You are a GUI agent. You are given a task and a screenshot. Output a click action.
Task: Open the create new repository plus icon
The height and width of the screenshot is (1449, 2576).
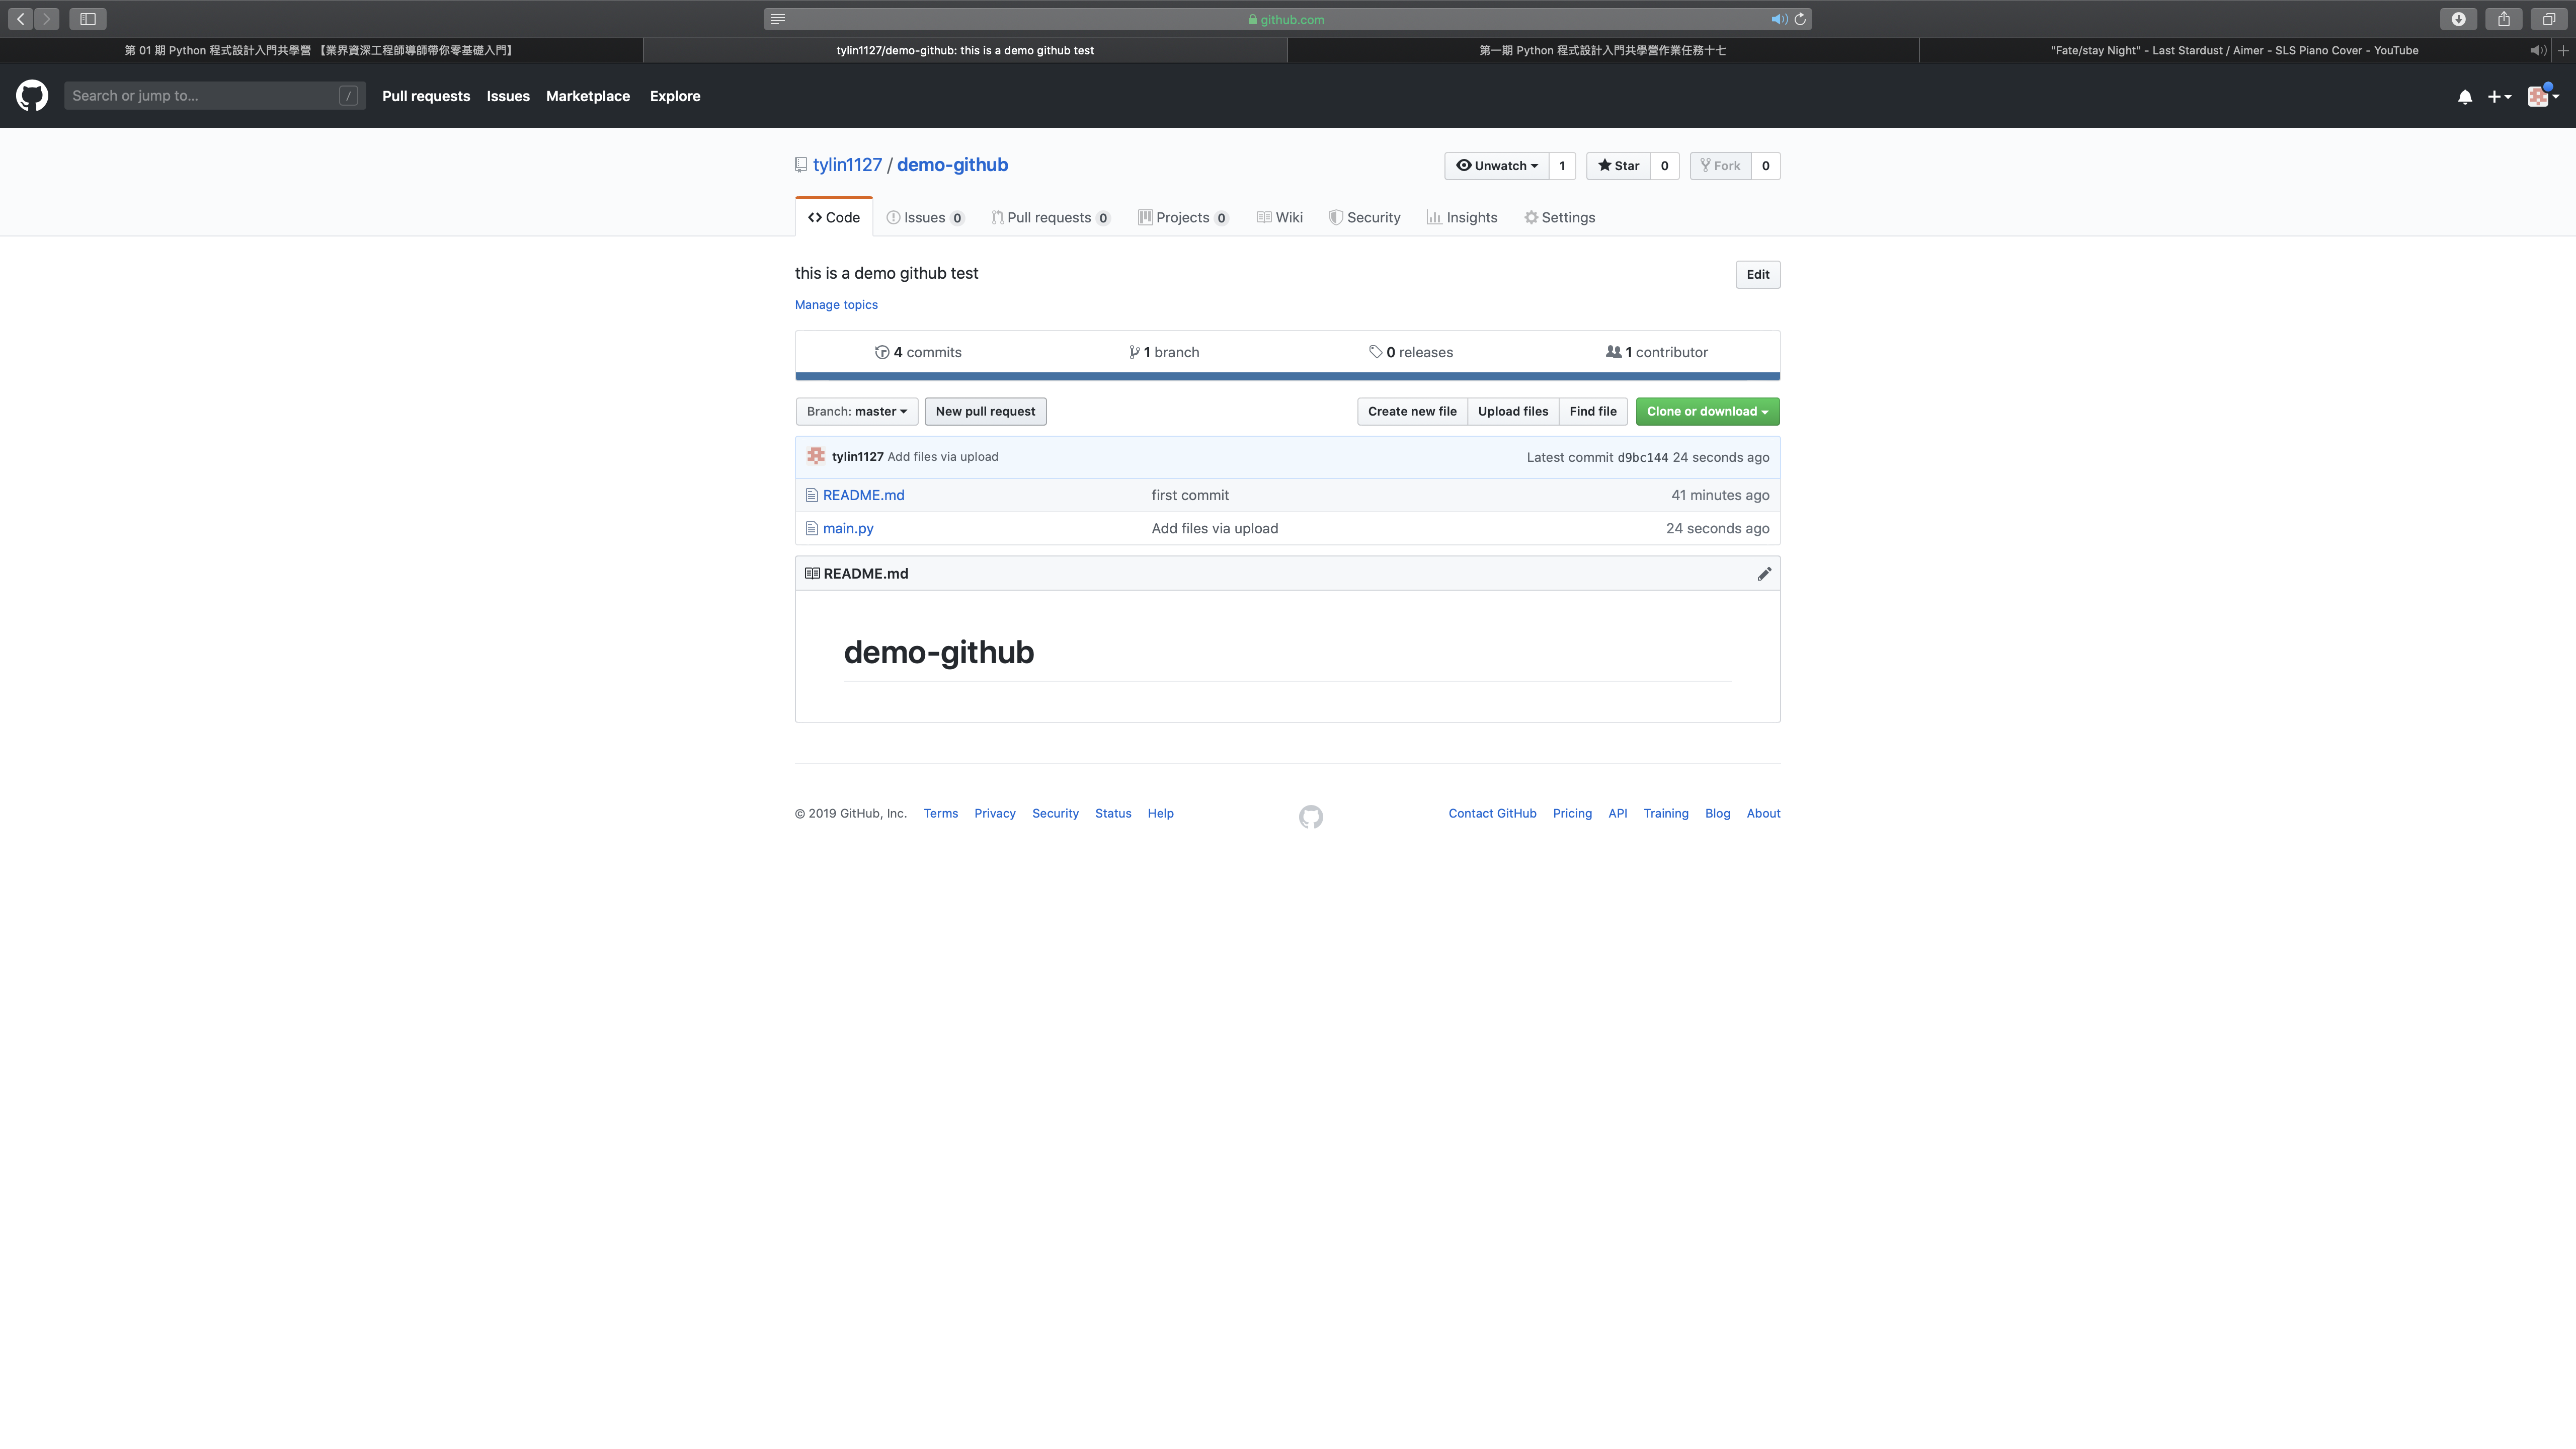click(x=2497, y=96)
